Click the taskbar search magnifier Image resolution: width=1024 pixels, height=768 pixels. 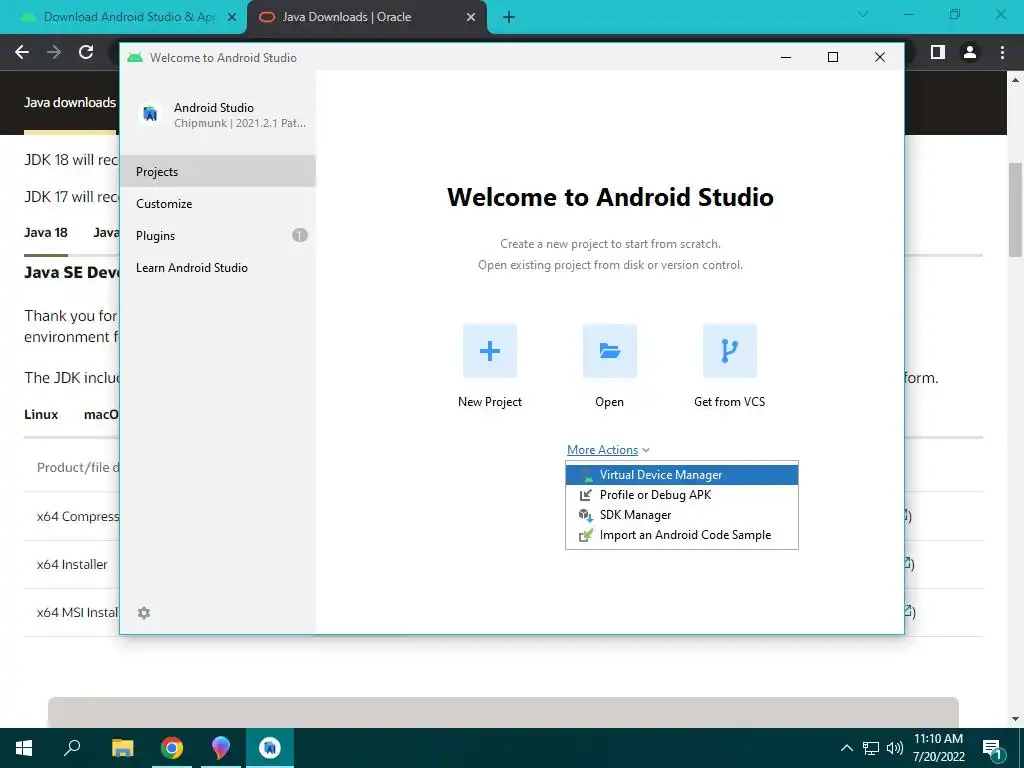click(x=72, y=748)
